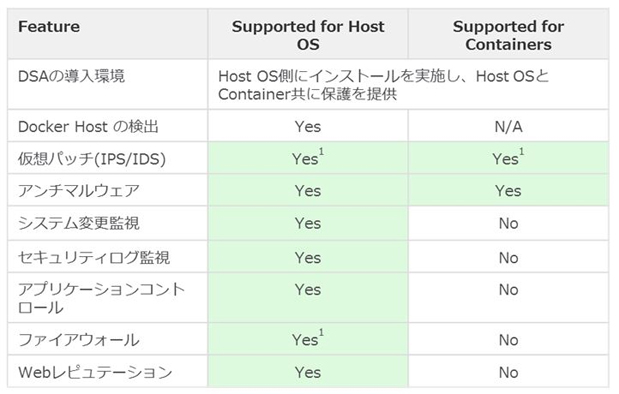Click the Yes cell for アンチマルウェア containers
The image size is (619, 394).
508,191
